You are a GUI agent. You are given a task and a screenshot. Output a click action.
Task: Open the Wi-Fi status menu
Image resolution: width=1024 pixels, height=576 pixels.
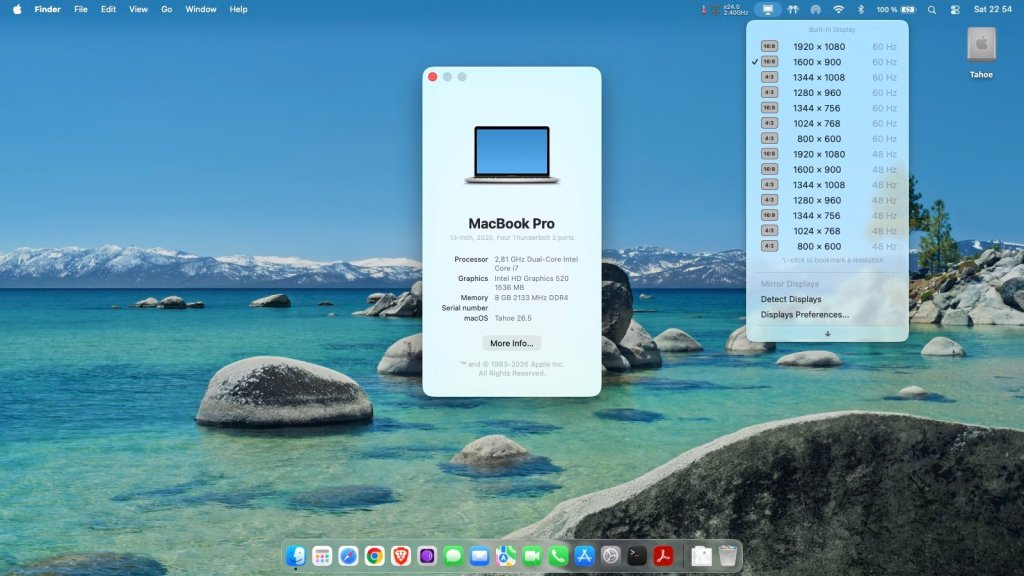pyautogui.click(x=839, y=10)
